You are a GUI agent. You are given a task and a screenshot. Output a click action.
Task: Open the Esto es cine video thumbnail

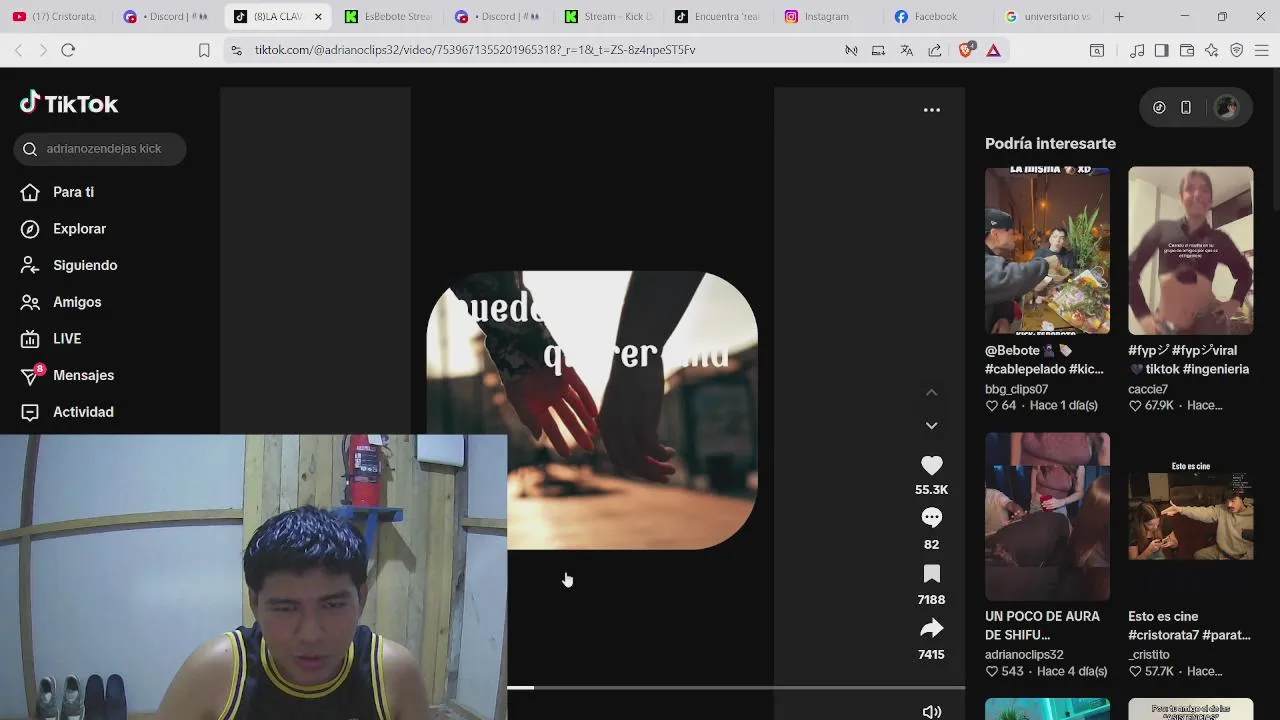pos(1190,516)
